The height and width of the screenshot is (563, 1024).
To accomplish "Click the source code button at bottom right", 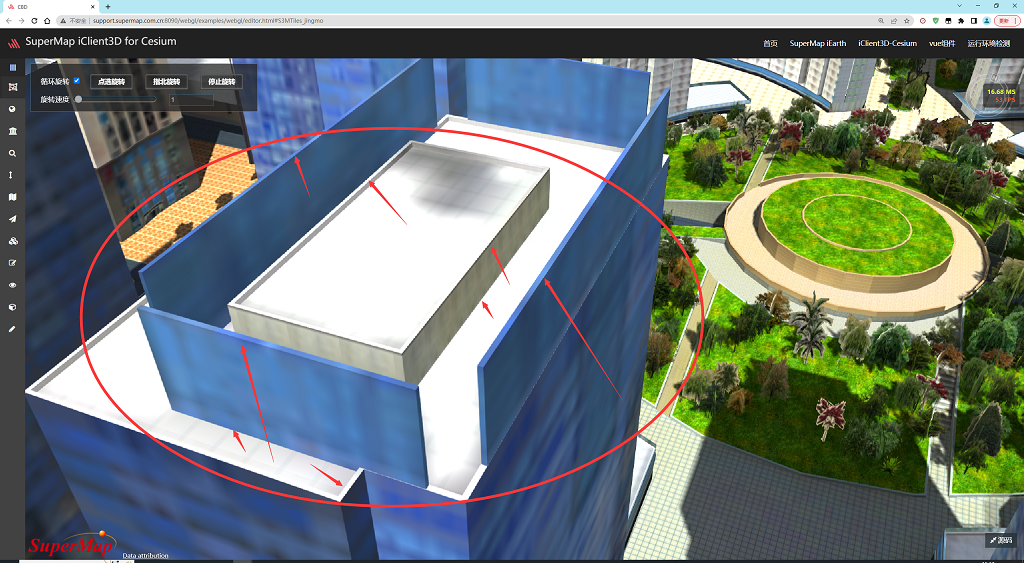I will pos(1000,540).
